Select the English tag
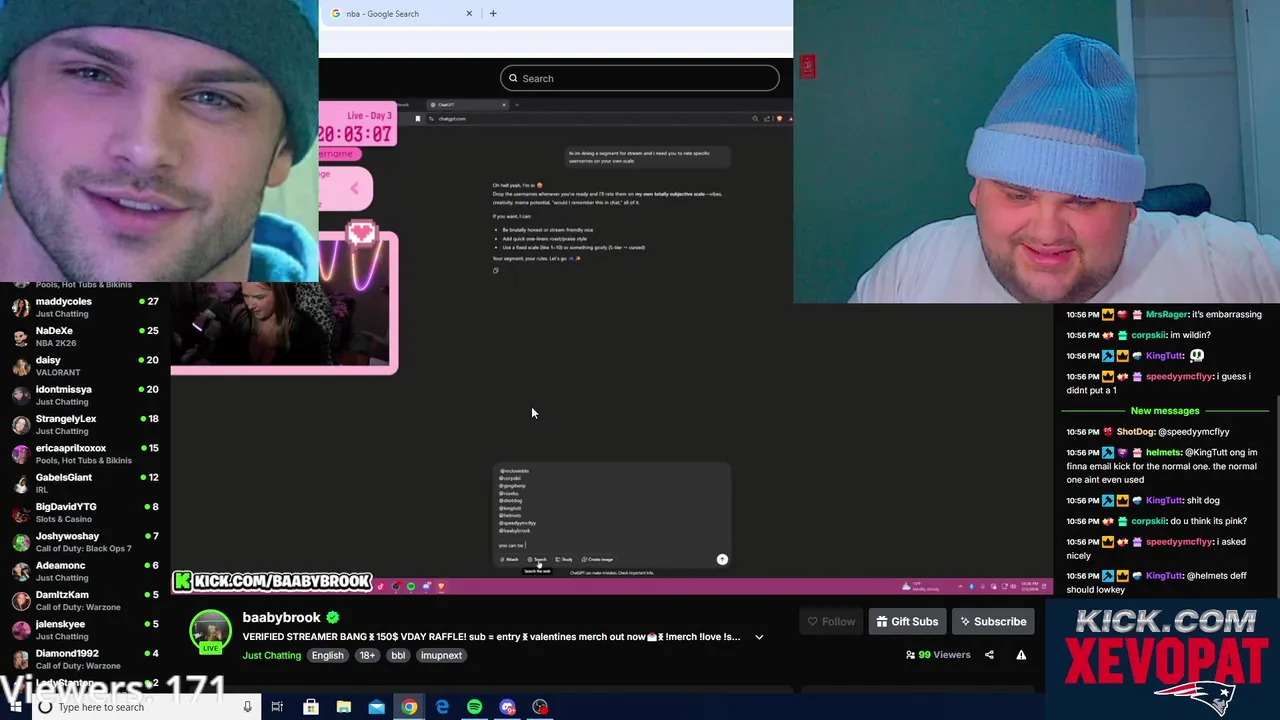The width and height of the screenshot is (1280, 720). click(x=327, y=656)
